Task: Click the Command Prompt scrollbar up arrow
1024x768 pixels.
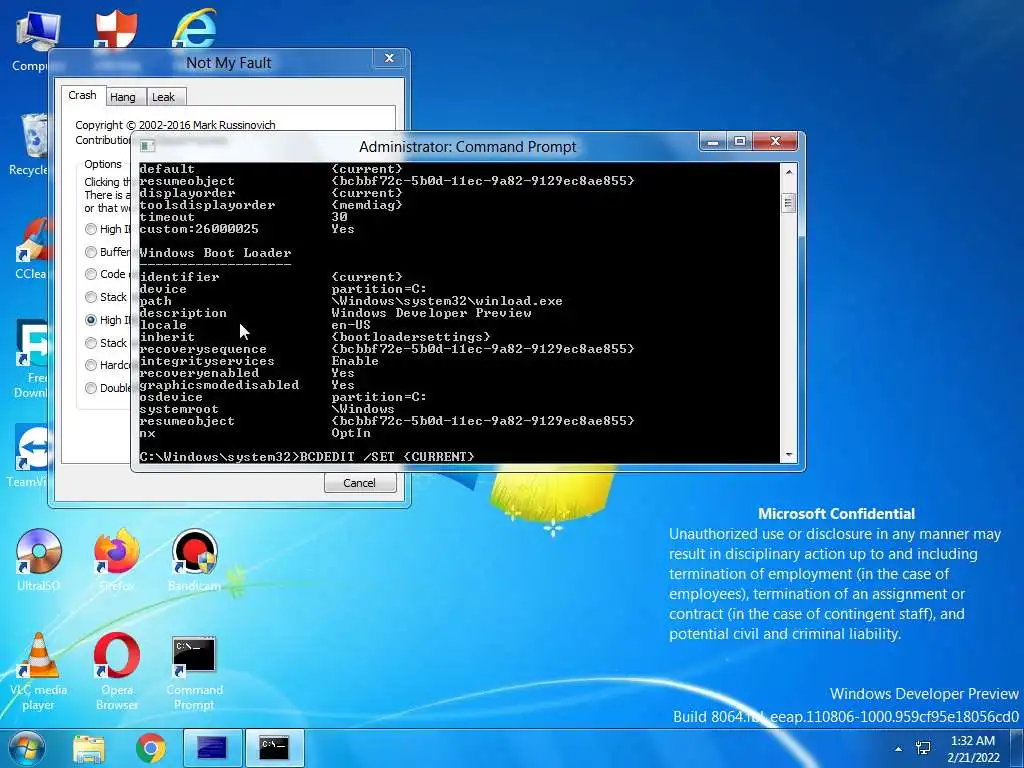Action: (x=789, y=172)
